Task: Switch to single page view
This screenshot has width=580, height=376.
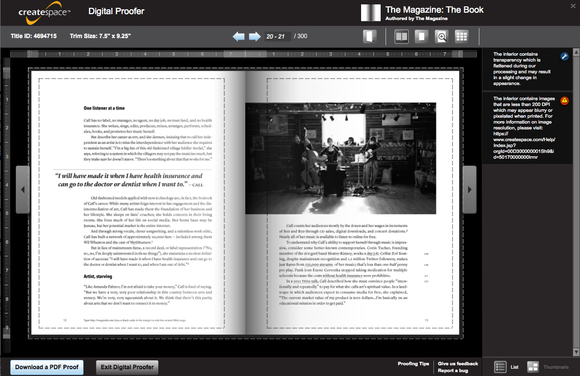Action: pos(421,36)
